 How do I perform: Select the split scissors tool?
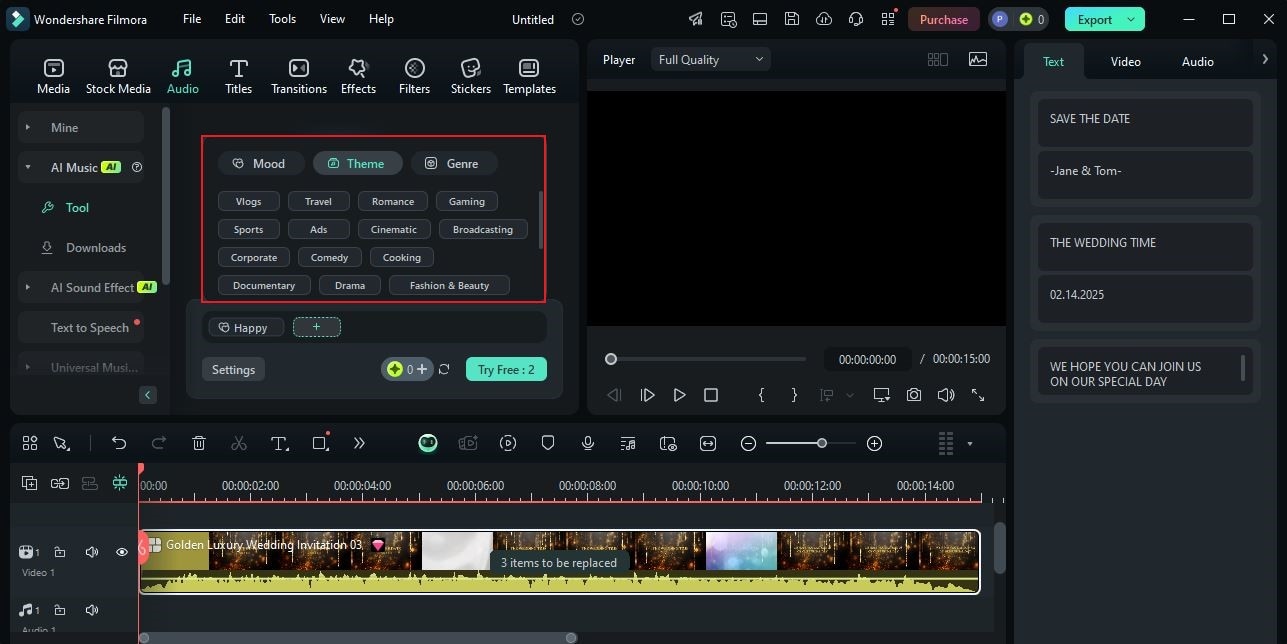click(x=238, y=443)
